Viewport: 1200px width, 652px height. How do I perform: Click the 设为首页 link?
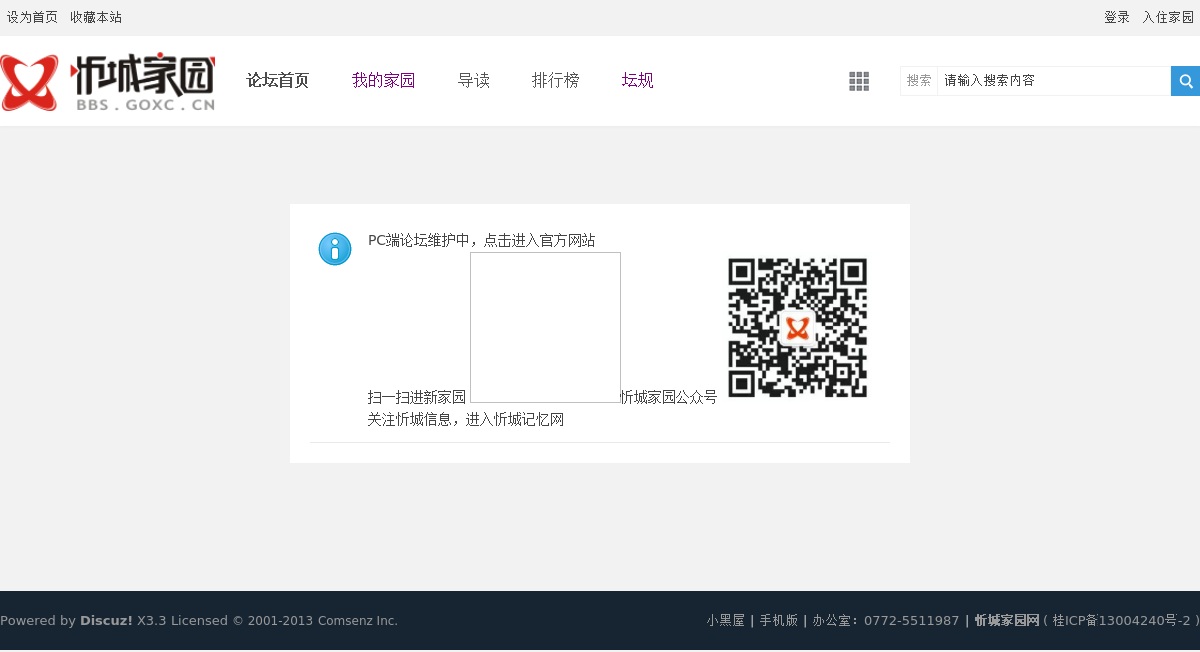pyautogui.click(x=32, y=17)
